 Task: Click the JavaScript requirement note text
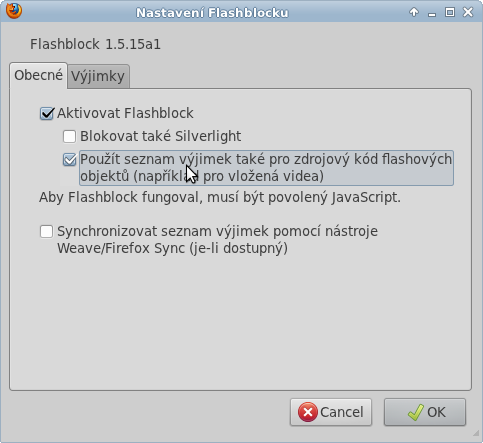tap(220, 197)
